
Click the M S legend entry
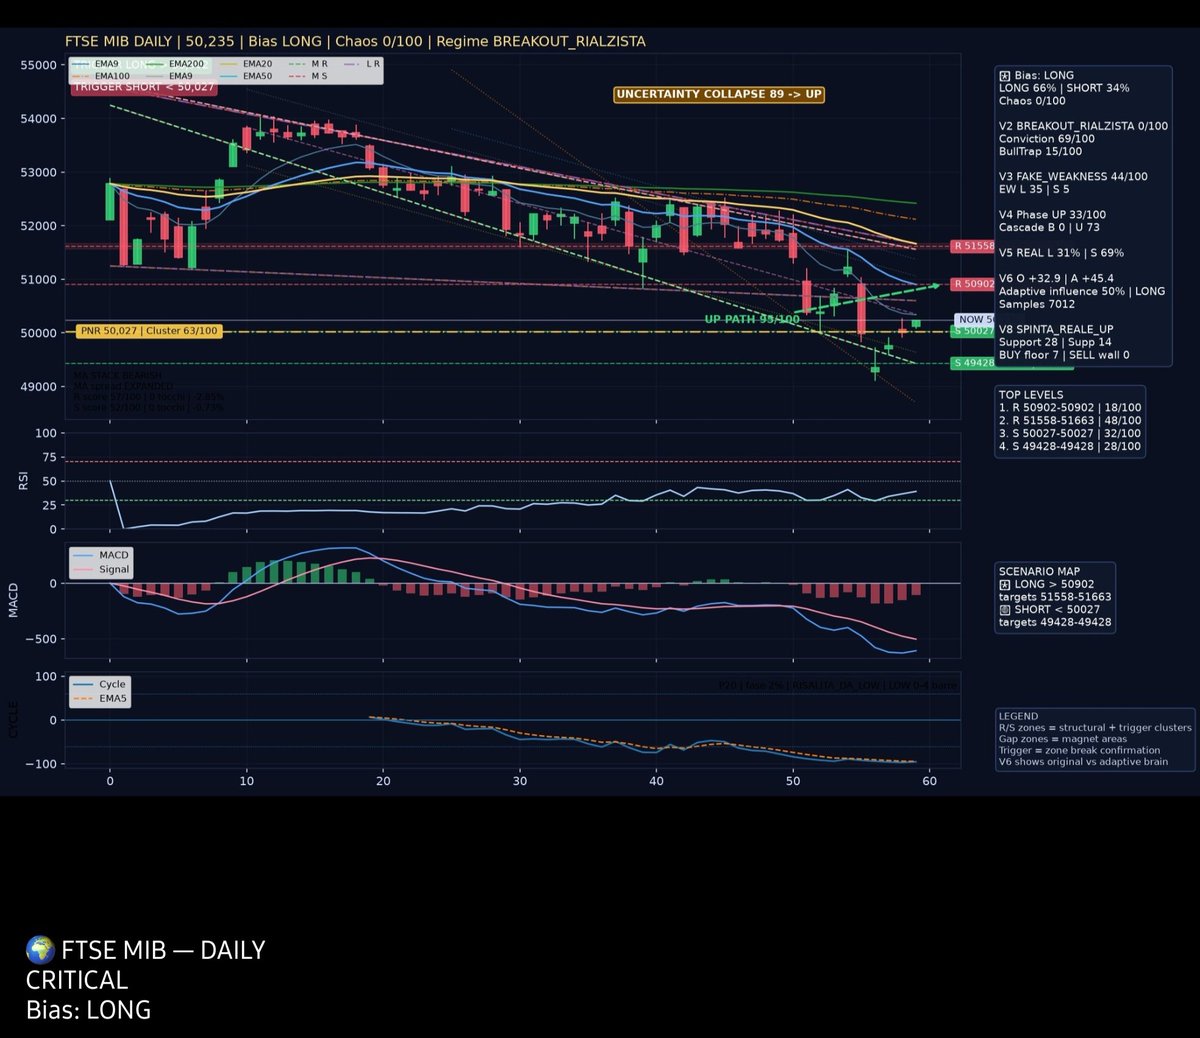(x=308, y=76)
